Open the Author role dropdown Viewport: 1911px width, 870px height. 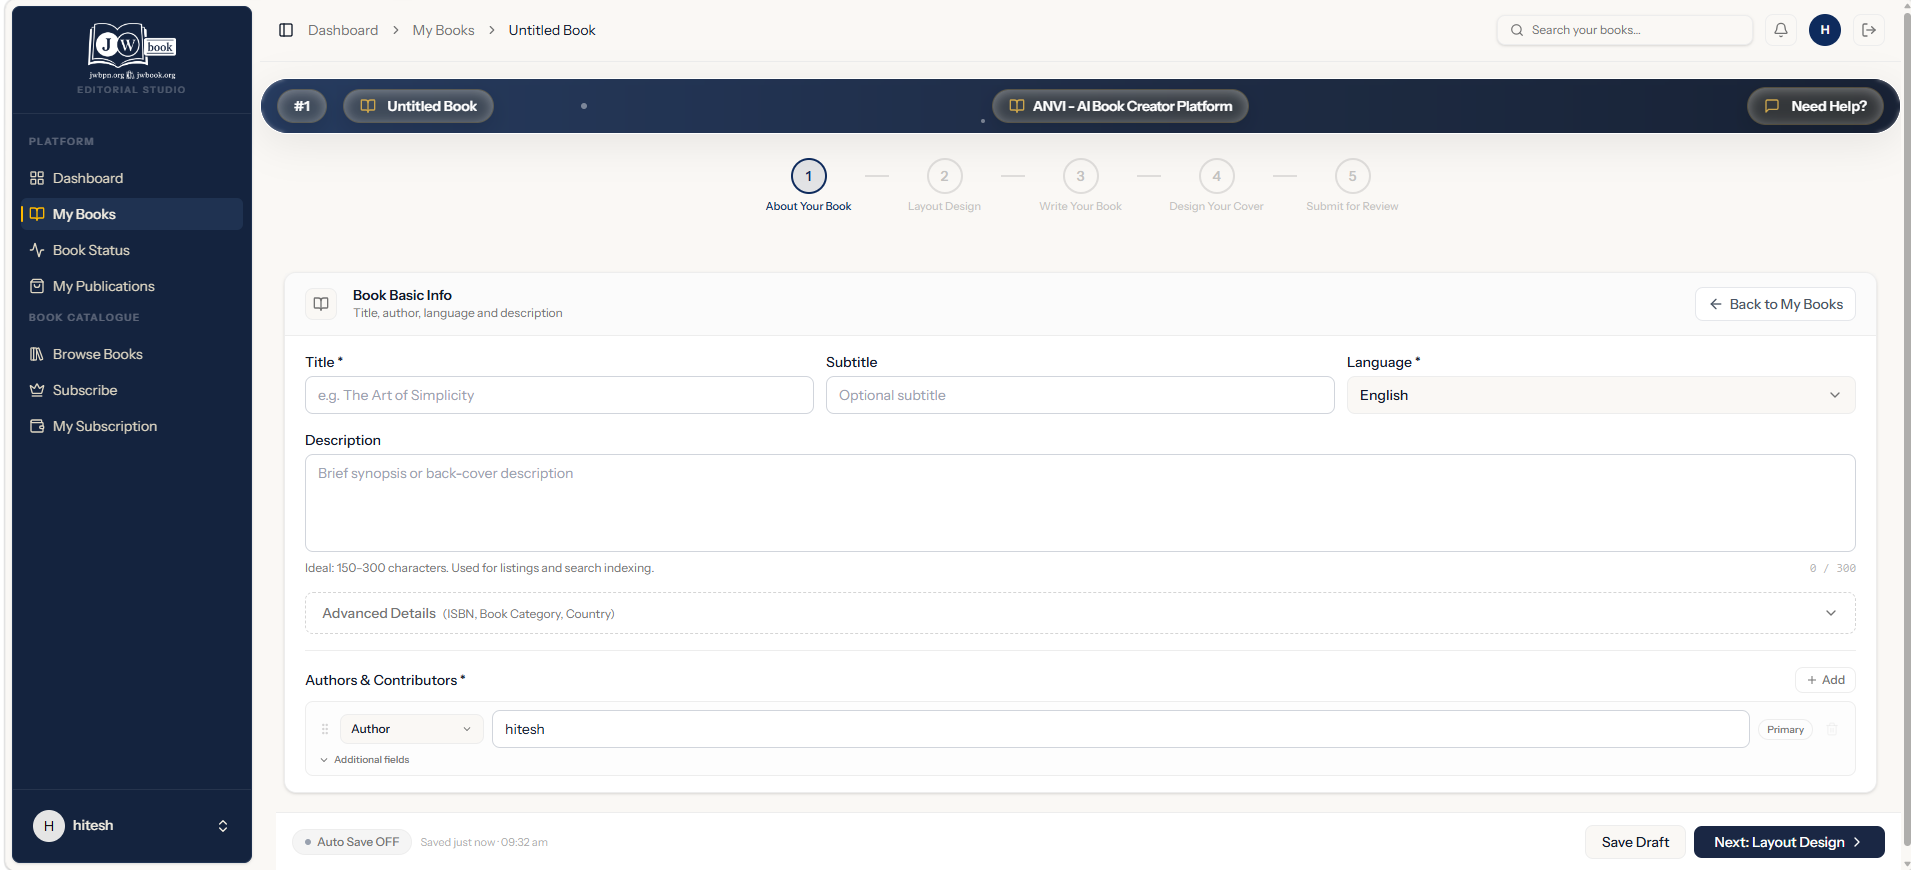[x=411, y=729]
